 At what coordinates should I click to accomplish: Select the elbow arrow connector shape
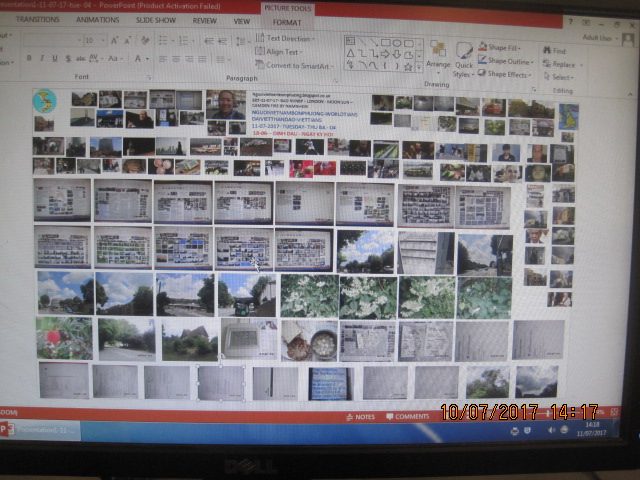coord(373,53)
